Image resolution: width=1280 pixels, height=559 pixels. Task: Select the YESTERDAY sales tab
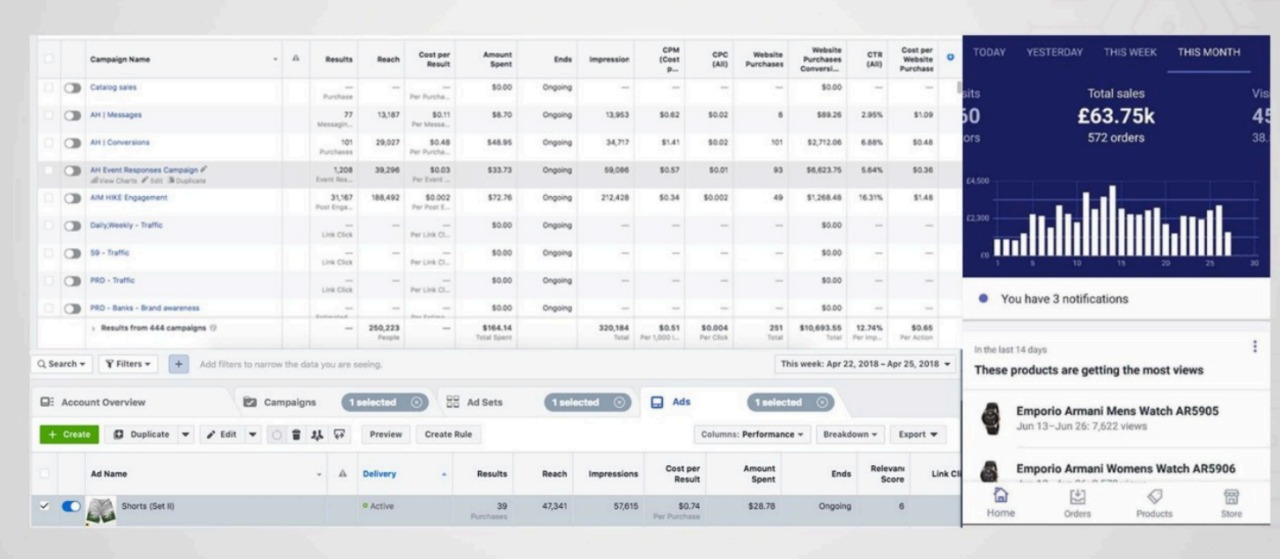click(x=1054, y=52)
